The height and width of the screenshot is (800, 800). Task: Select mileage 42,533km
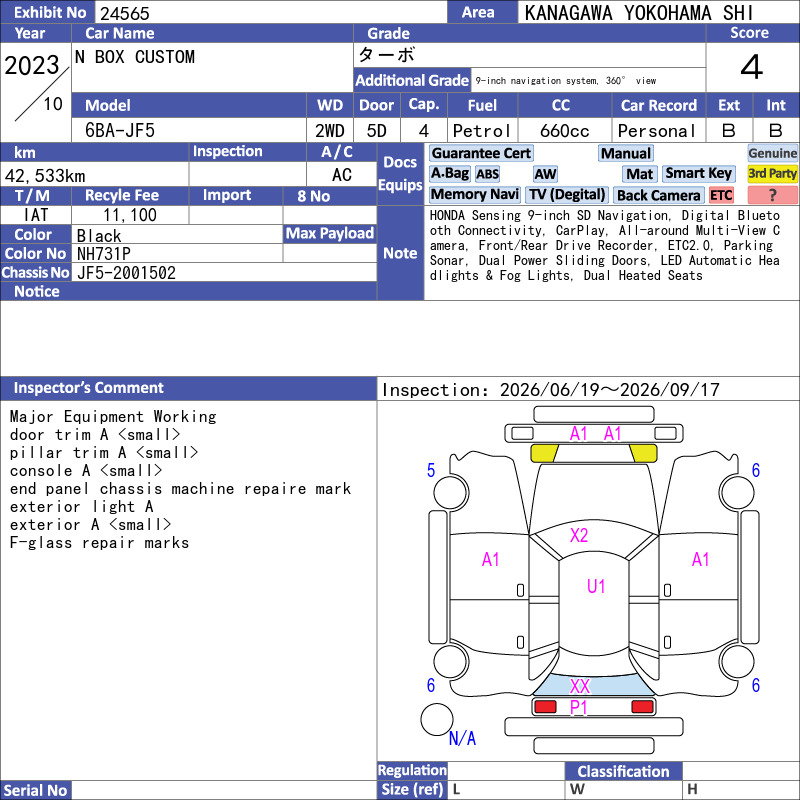[x=45, y=176]
